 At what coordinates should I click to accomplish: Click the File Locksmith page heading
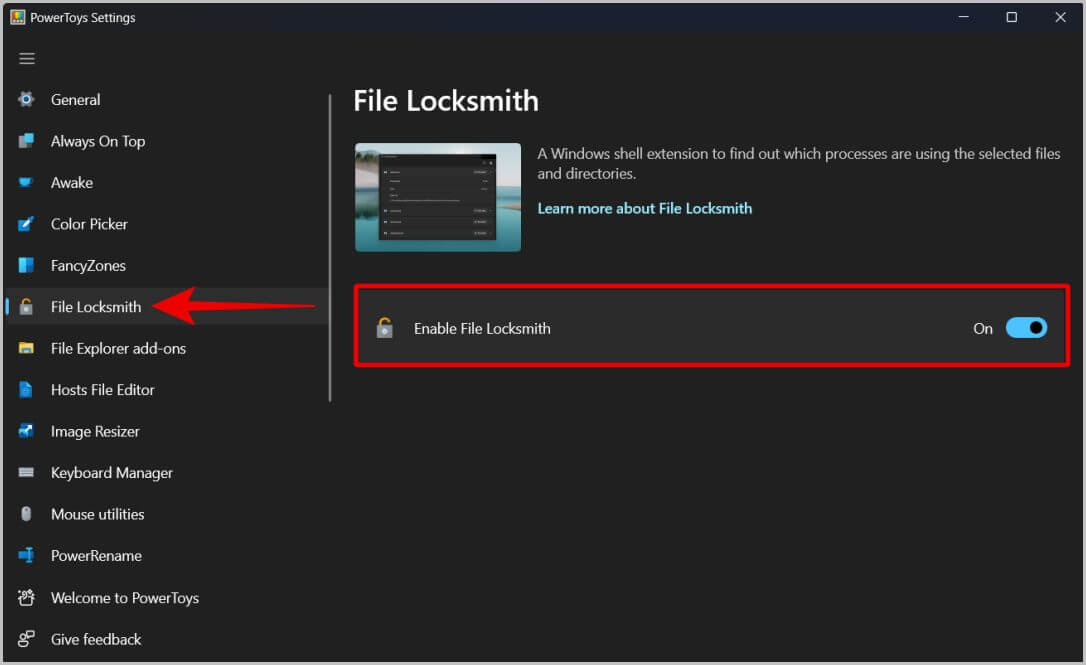point(446,101)
